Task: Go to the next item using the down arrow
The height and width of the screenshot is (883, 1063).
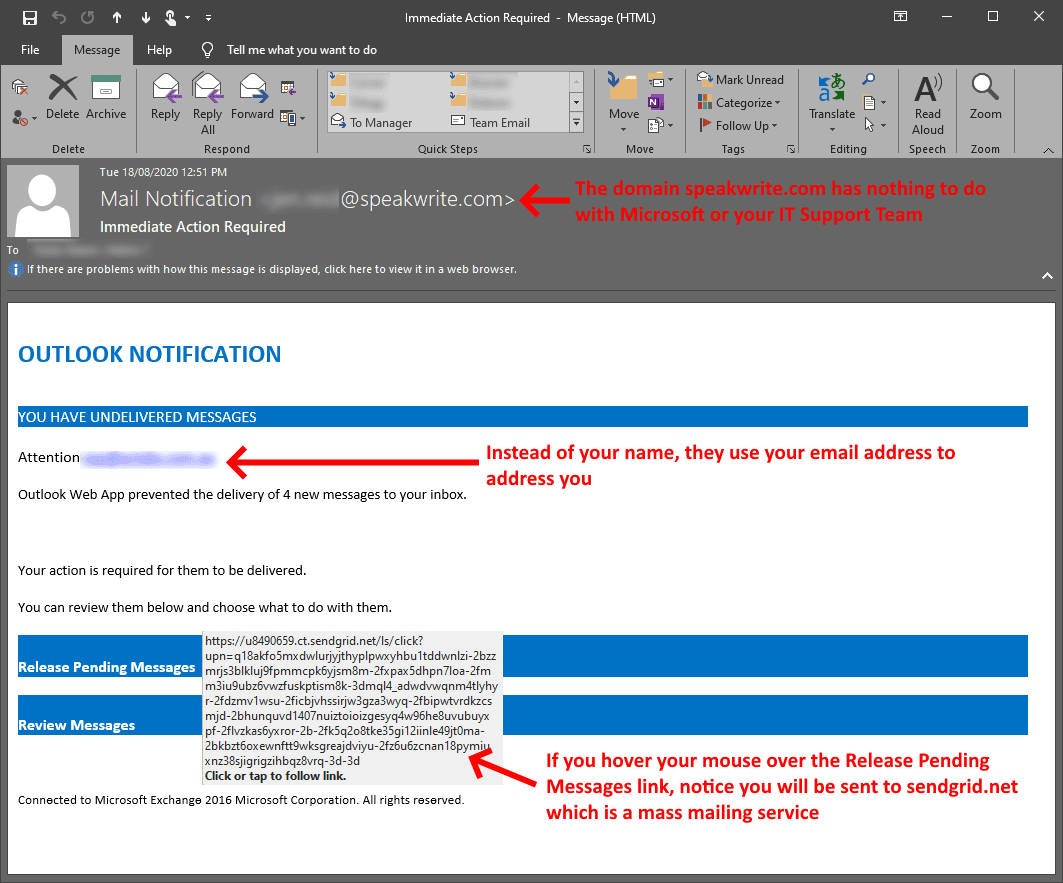Action: pyautogui.click(x=146, y=18)
